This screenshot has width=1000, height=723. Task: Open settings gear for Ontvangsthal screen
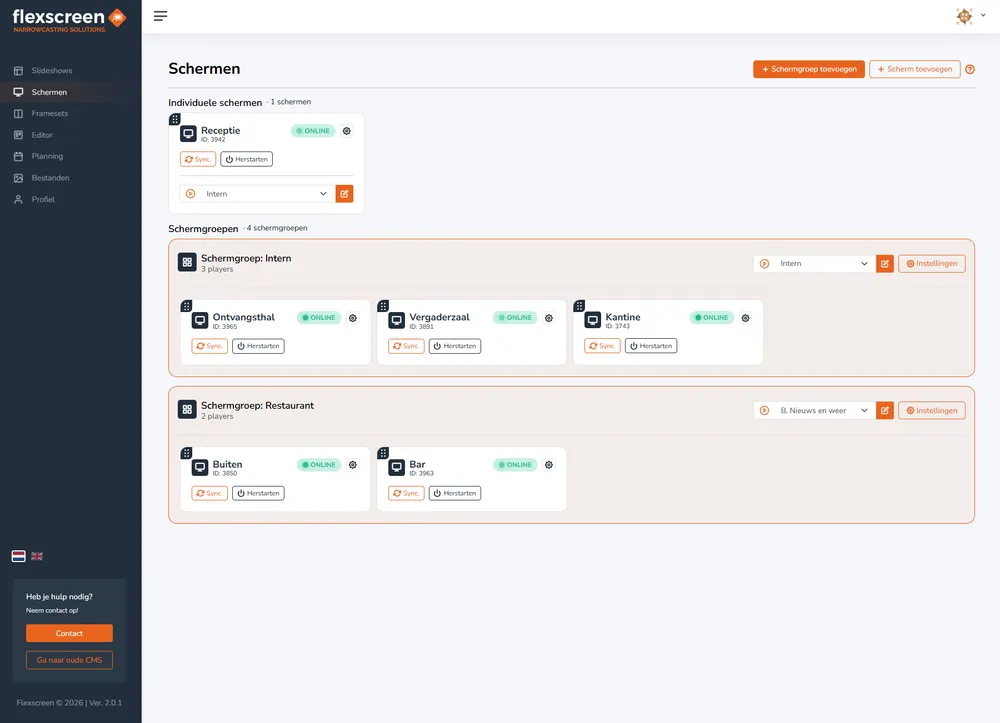(x=353, y=318)
